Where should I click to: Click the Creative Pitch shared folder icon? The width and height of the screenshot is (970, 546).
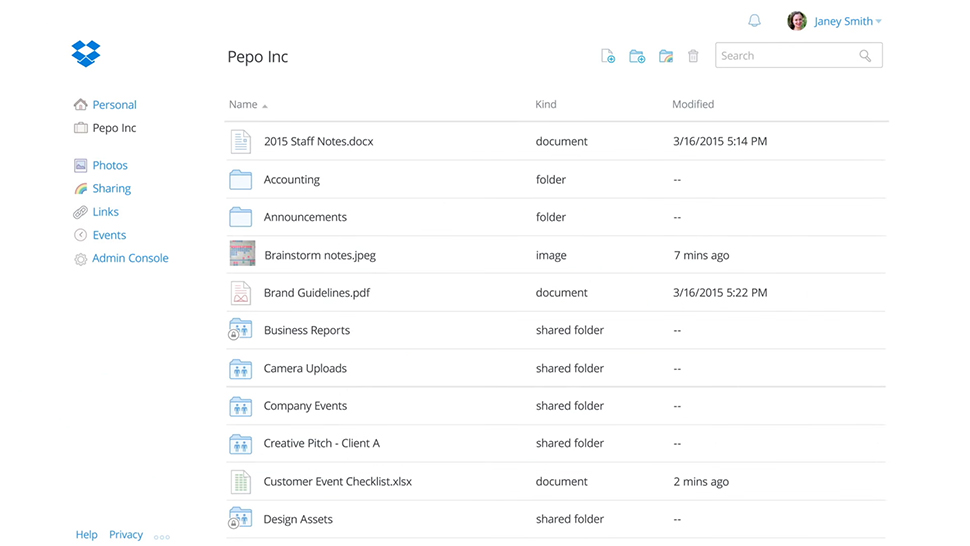coord(241,444)
